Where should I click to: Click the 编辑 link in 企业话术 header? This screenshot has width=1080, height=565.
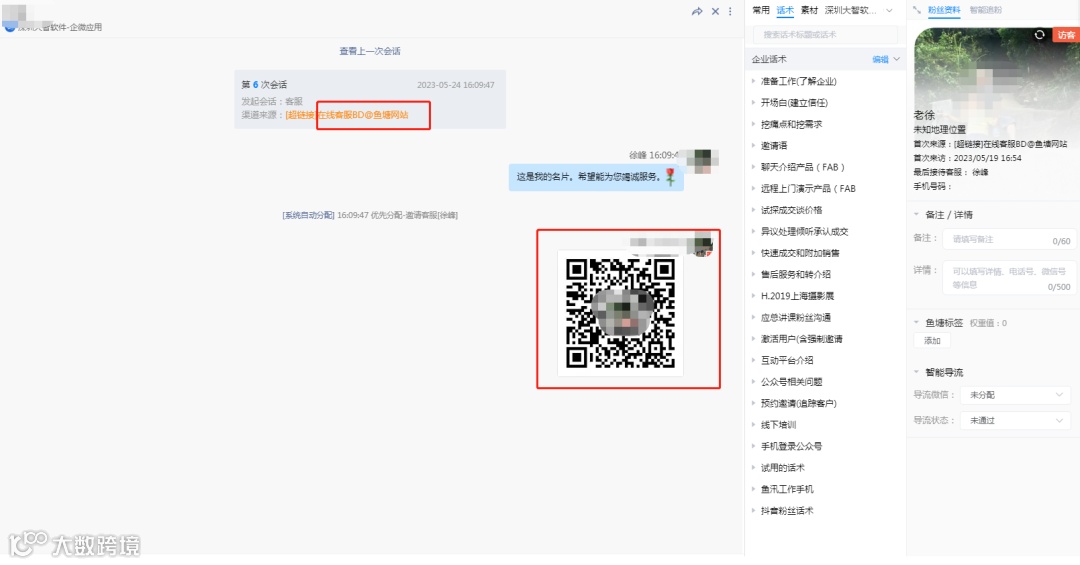coord(880,59)
